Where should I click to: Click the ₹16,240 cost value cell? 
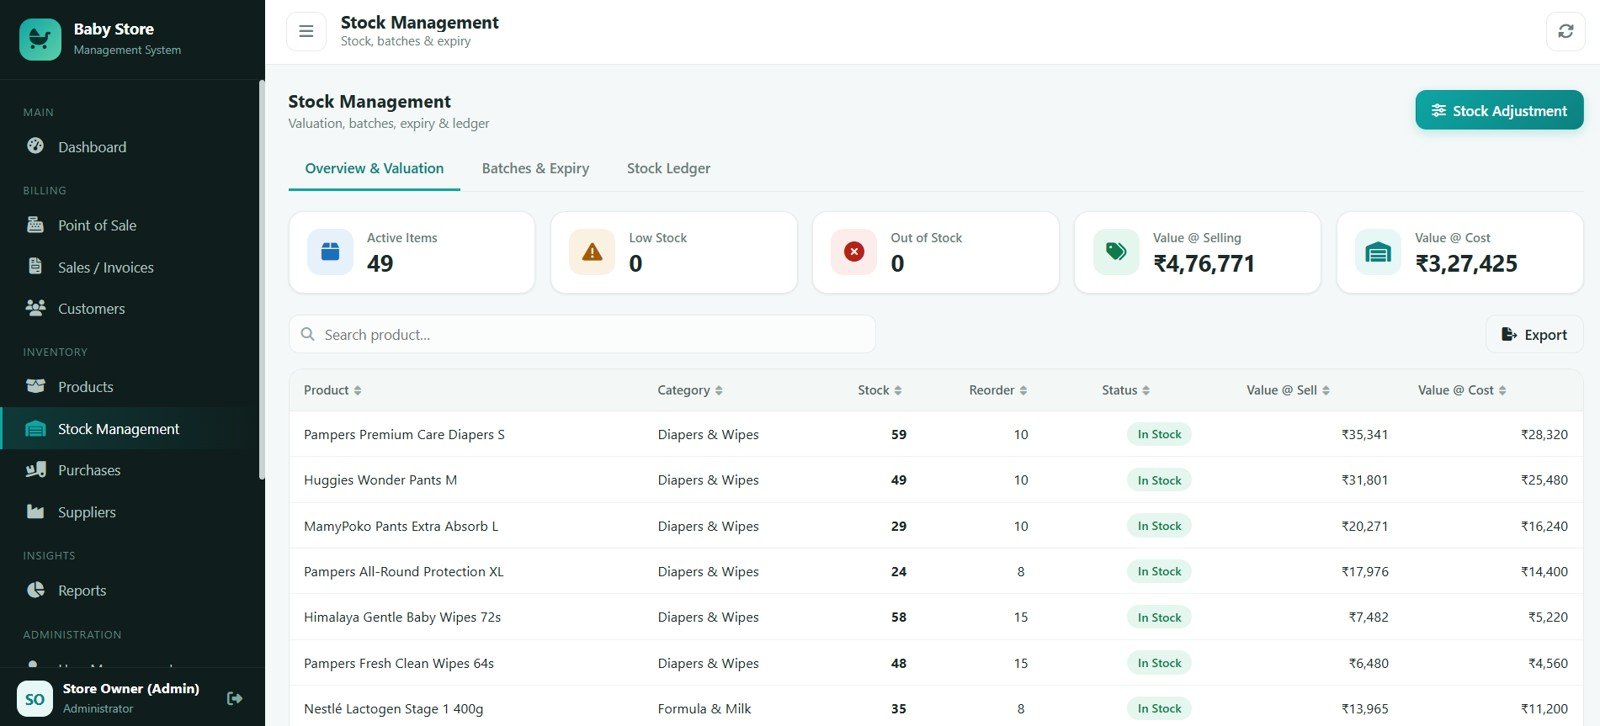(1544, 526)
